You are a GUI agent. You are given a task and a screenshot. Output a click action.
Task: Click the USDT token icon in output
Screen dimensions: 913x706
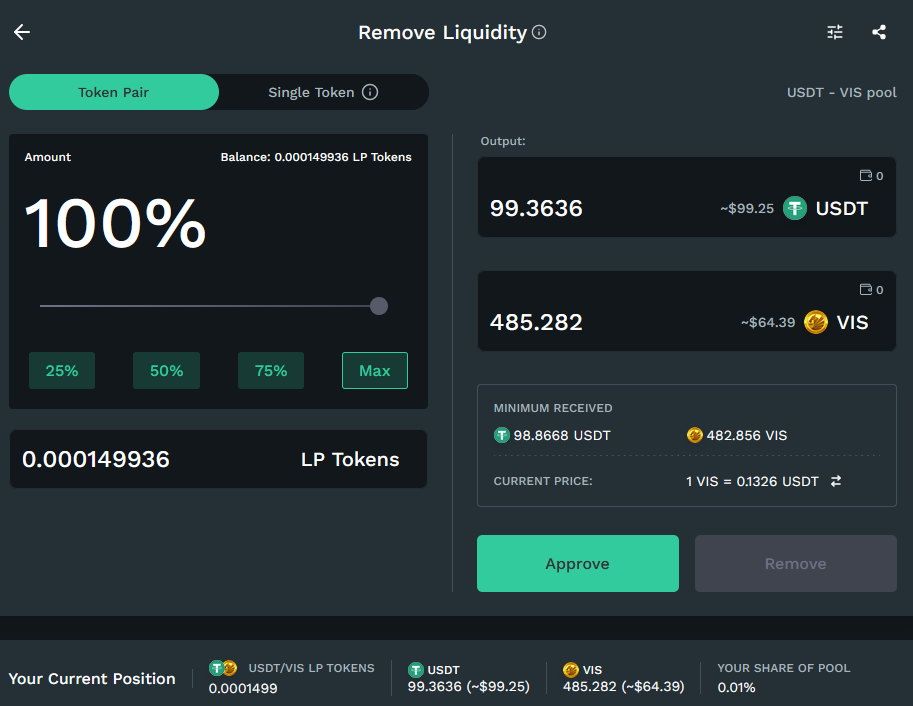coord(795,208)
